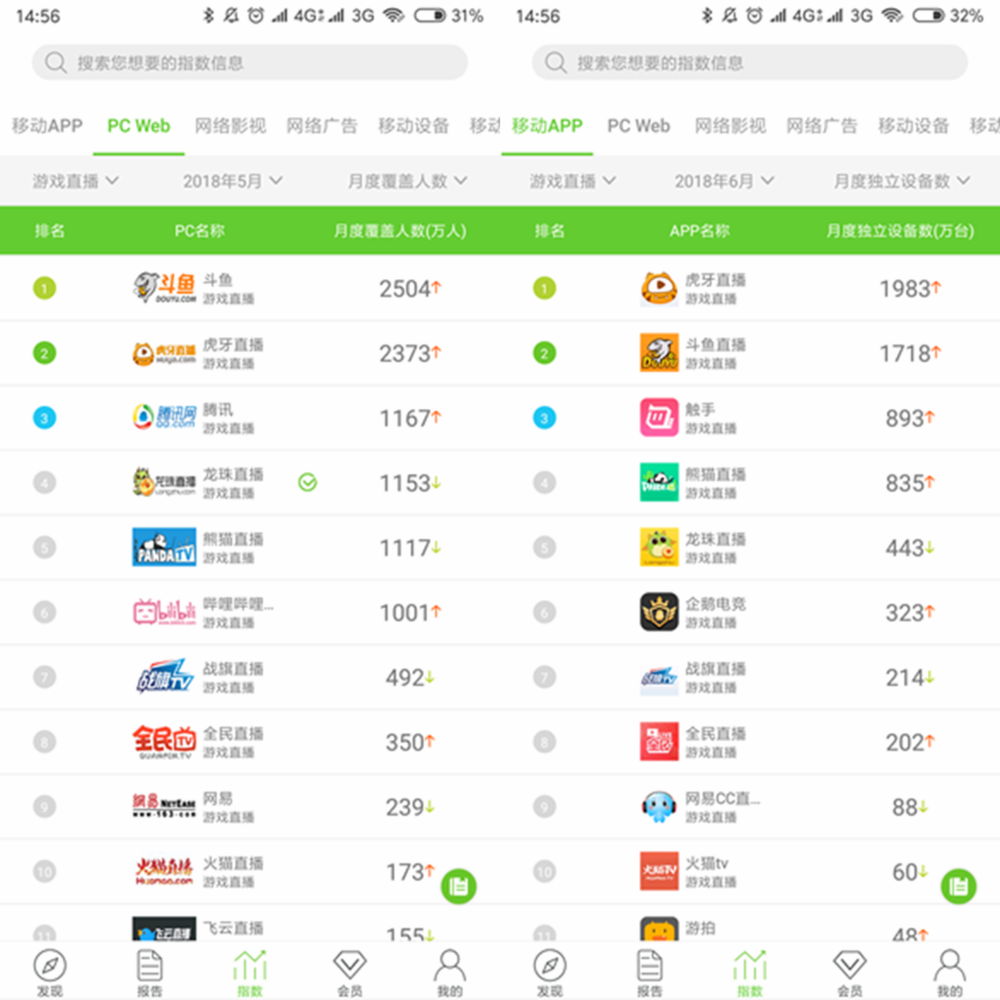The width and height of the screenshot is (1000, 1000).
Task: Focus right search field for index info
Action: coord(750,62)
